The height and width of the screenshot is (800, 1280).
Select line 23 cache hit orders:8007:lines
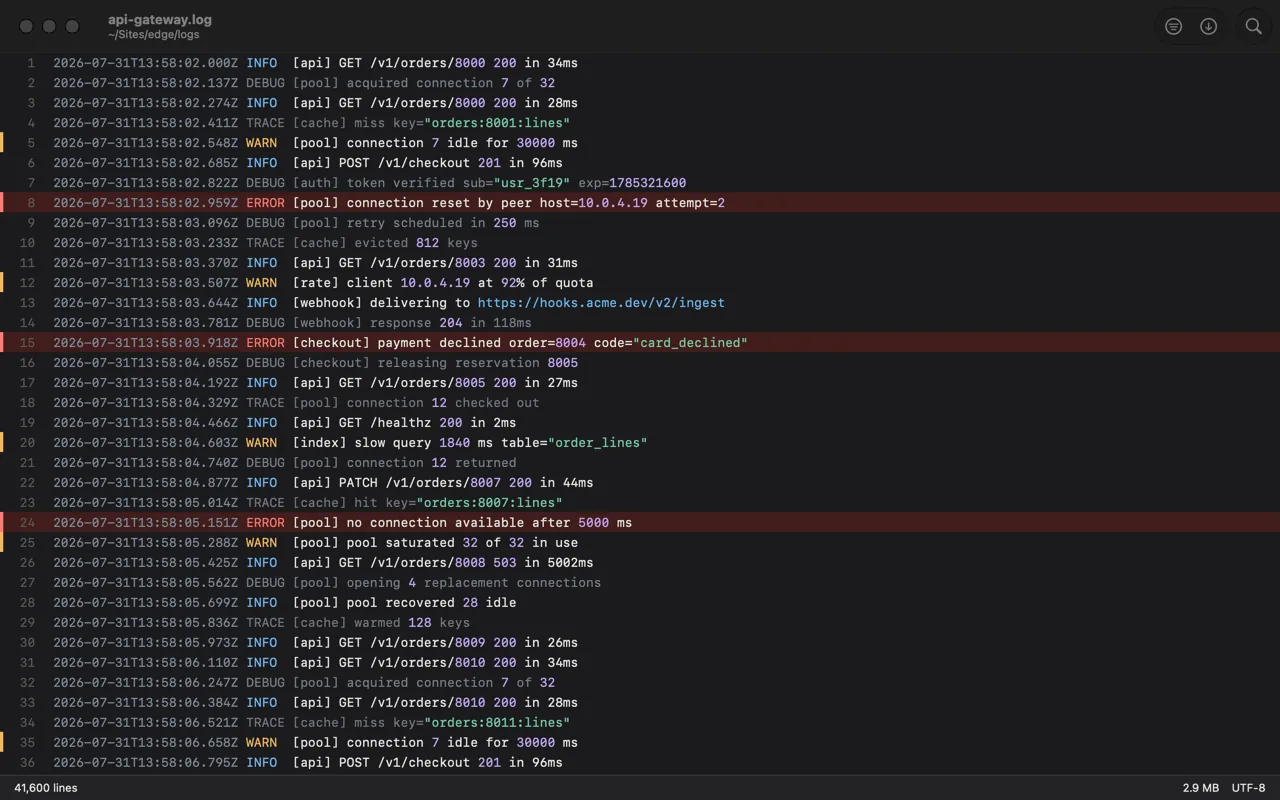(640, 503)
